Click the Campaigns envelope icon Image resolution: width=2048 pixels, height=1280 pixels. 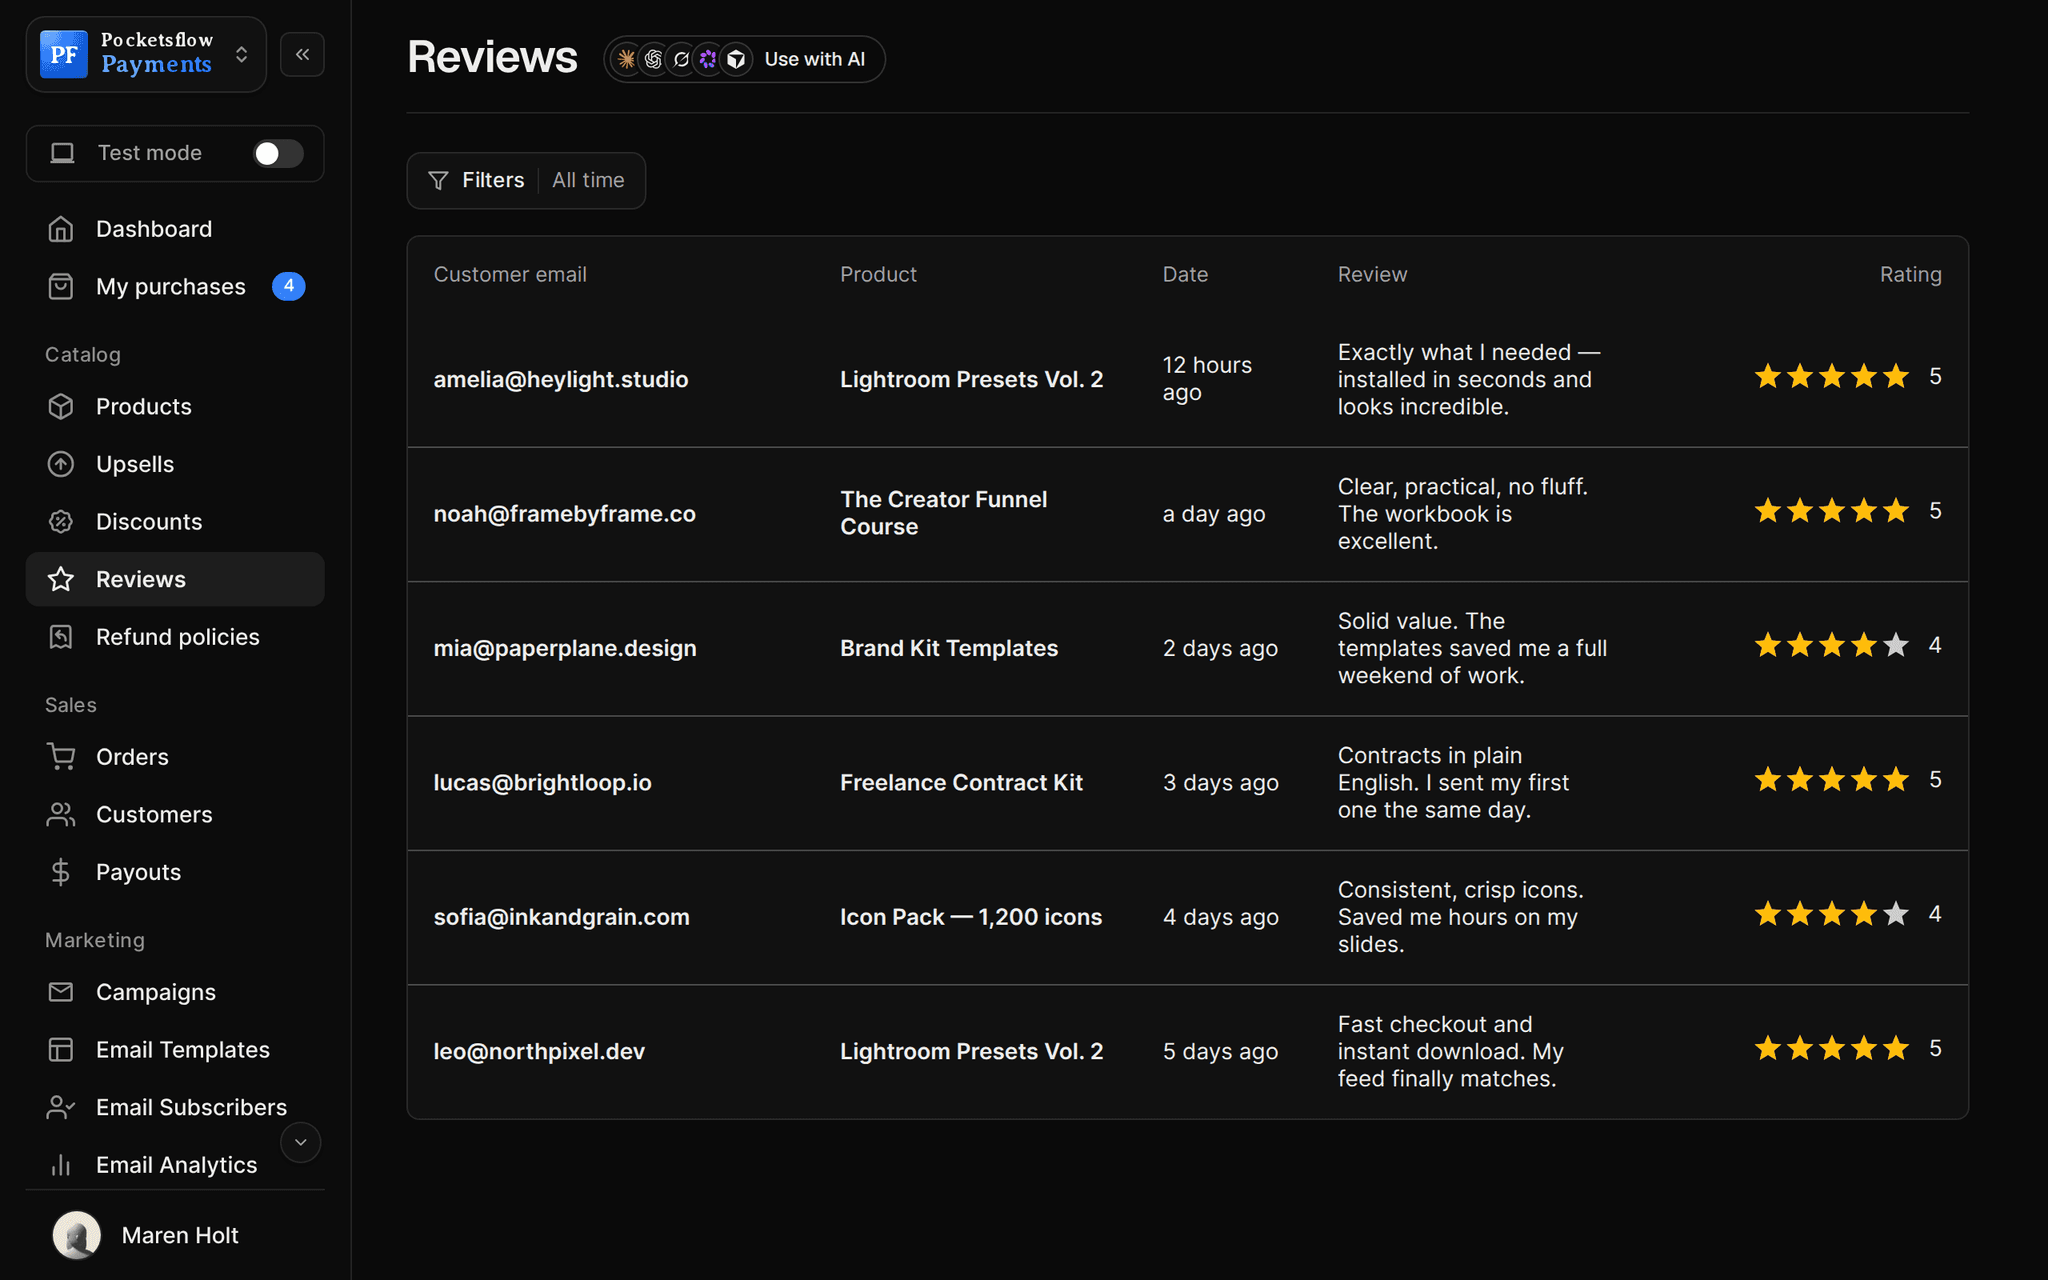coord(61,992)
